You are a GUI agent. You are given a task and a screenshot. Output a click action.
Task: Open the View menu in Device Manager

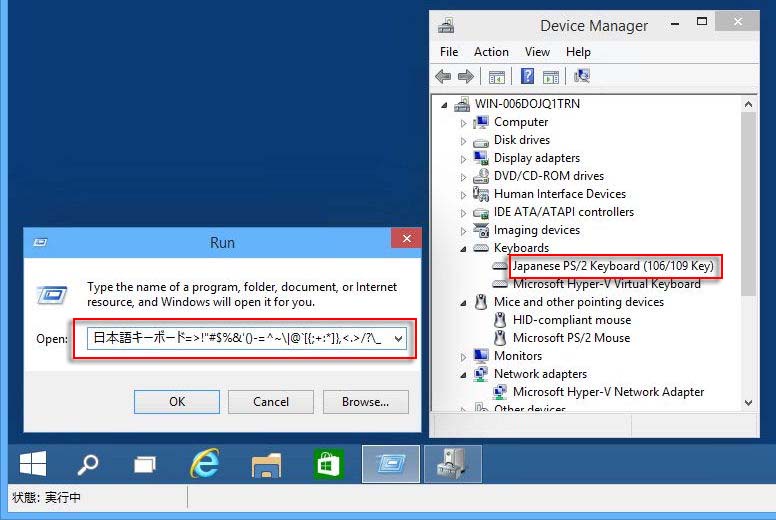coord(537,52)
